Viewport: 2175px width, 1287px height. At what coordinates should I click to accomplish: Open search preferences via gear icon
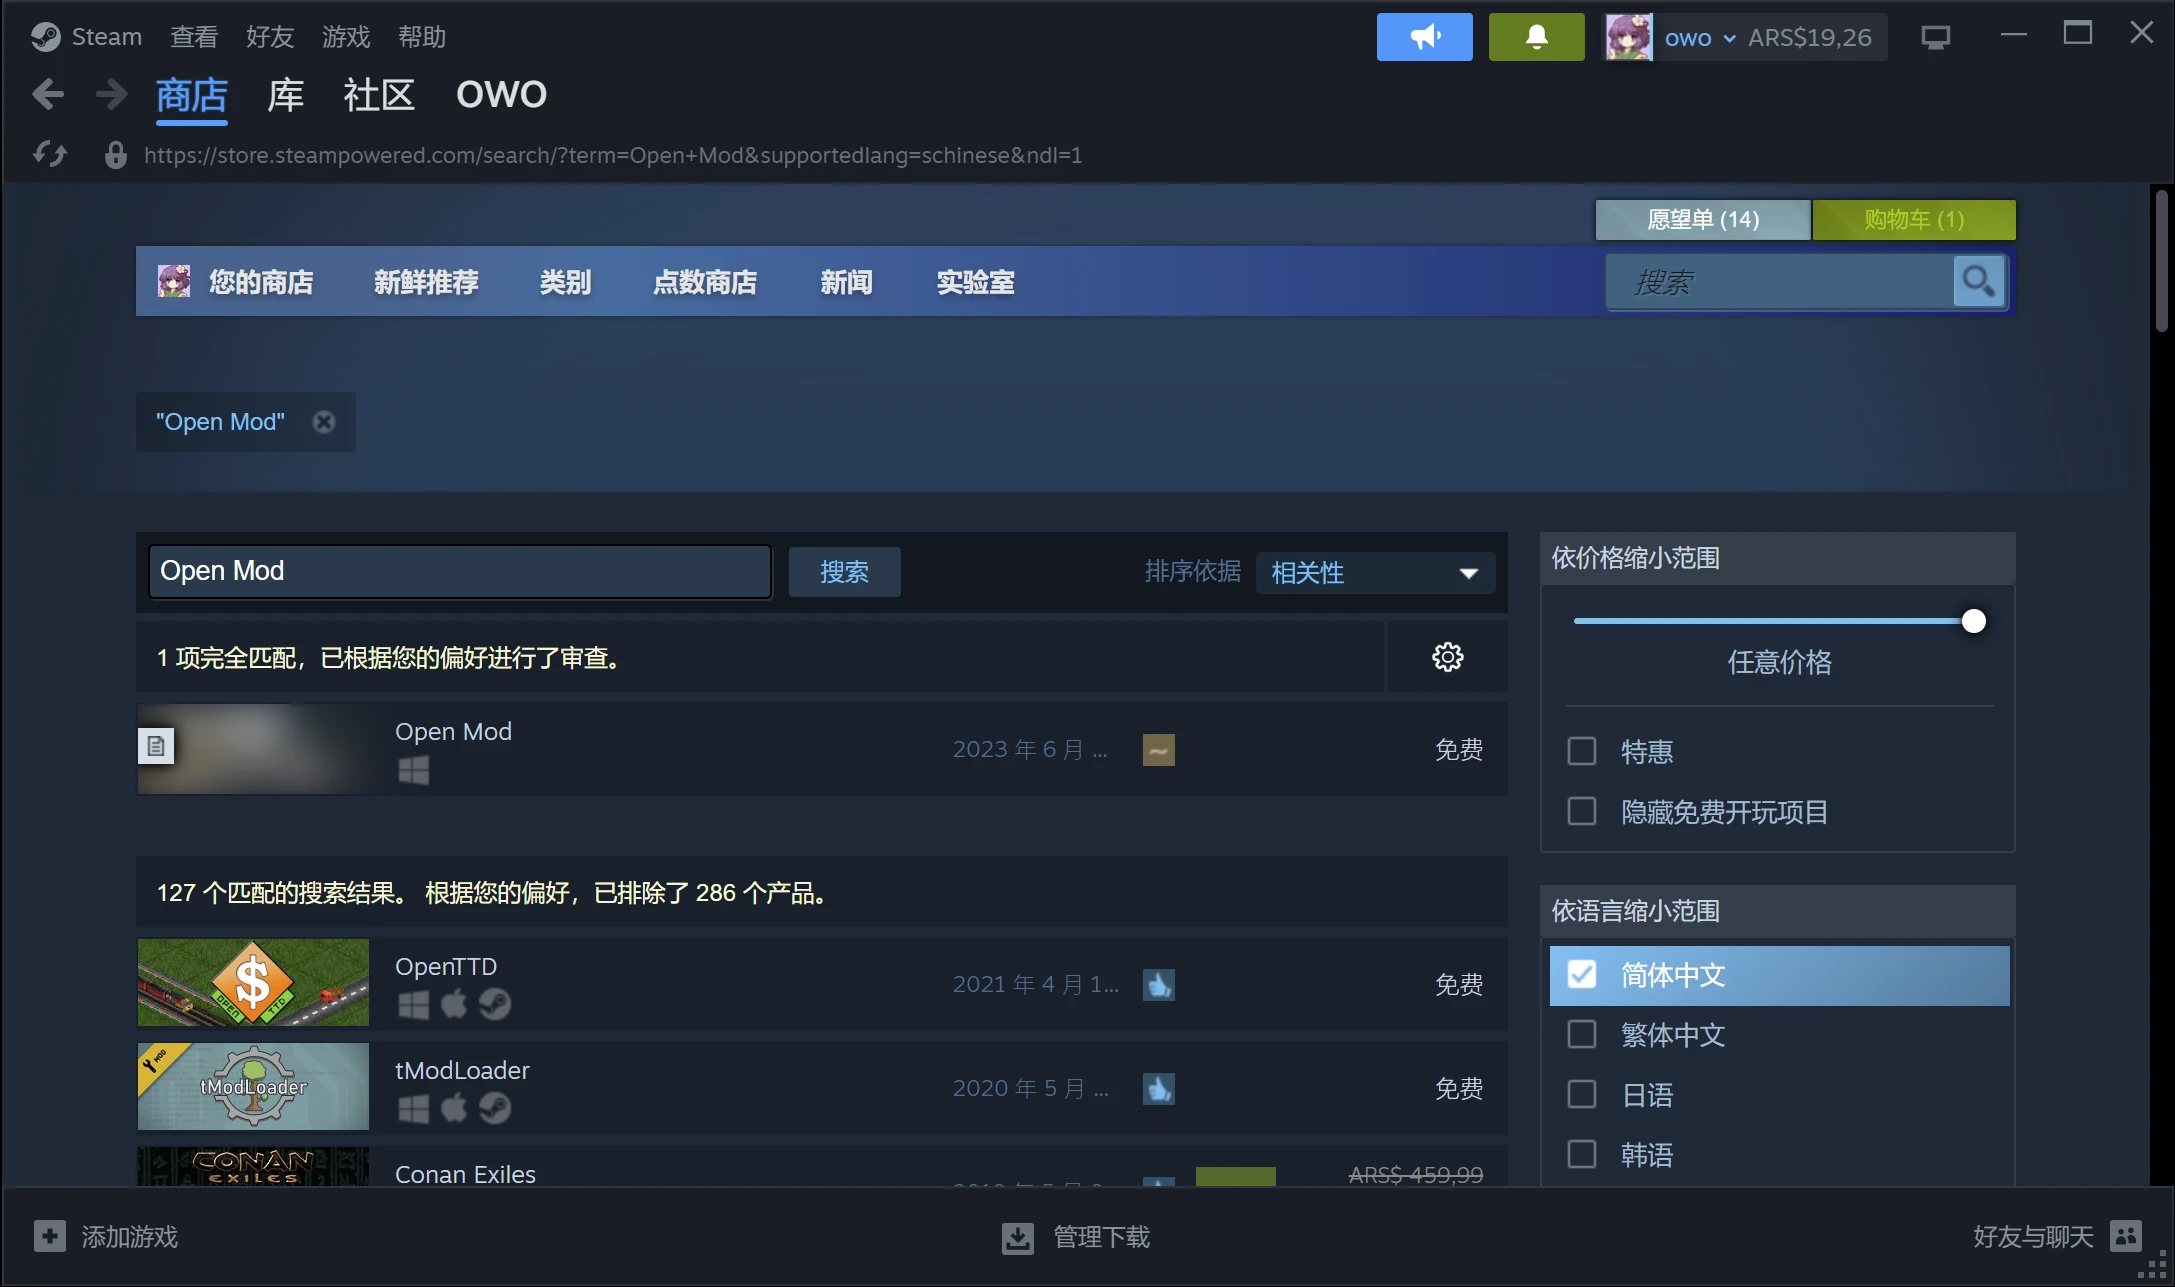tap(1447, 656)
